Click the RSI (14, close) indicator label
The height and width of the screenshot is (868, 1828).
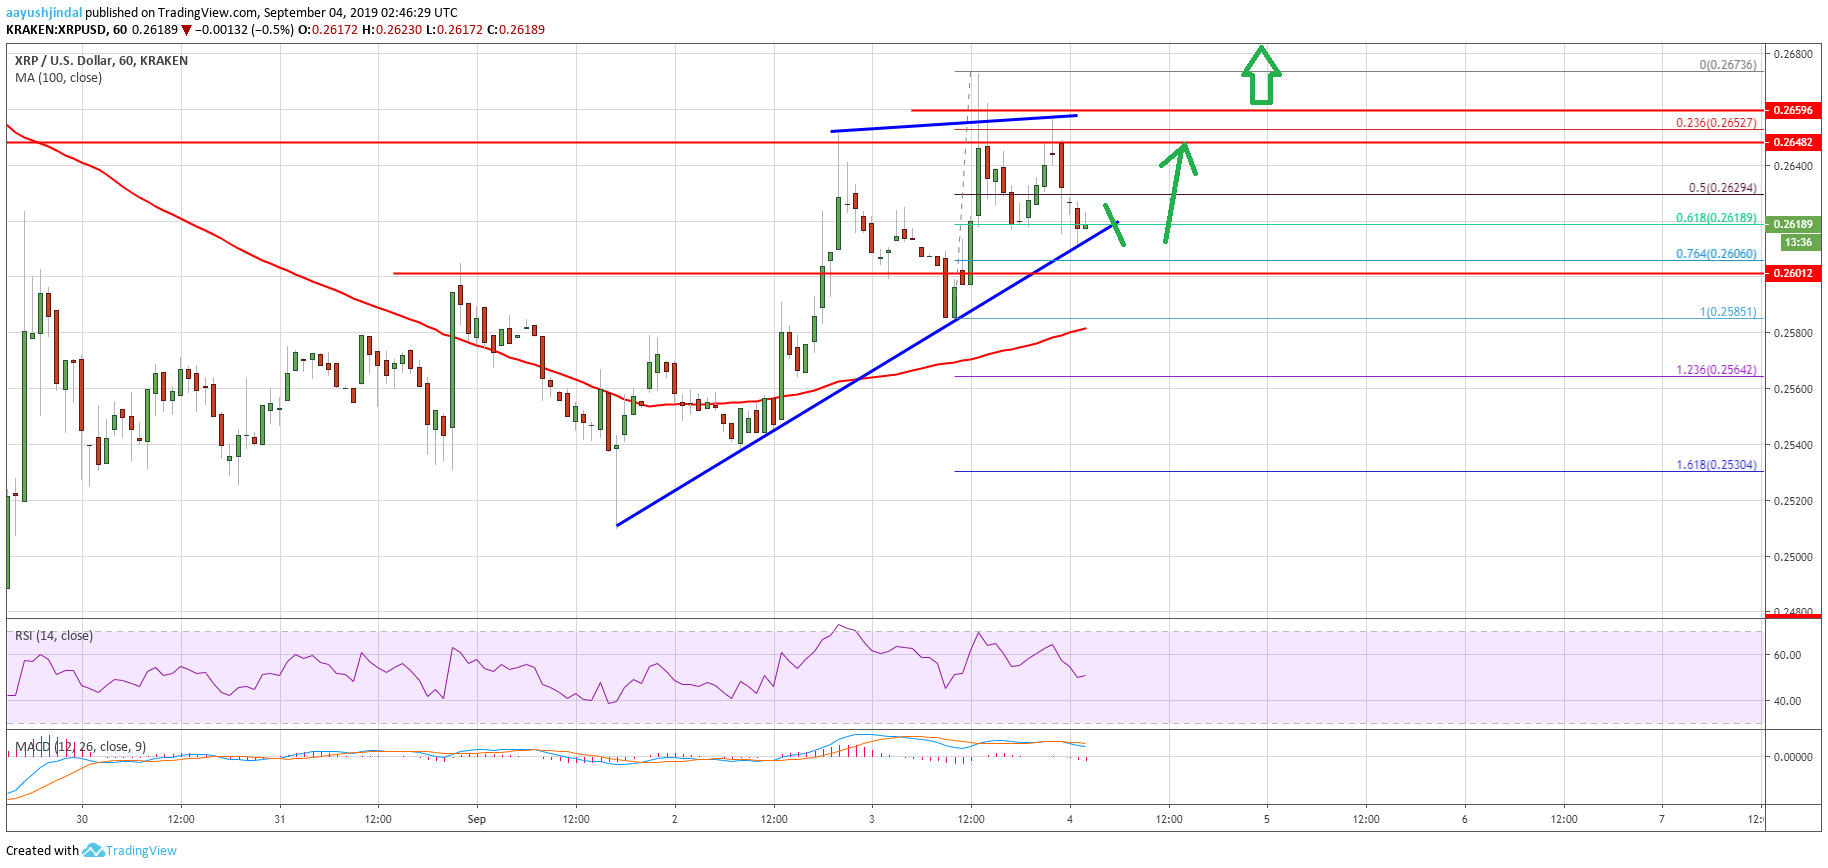(x=54, y=636)
